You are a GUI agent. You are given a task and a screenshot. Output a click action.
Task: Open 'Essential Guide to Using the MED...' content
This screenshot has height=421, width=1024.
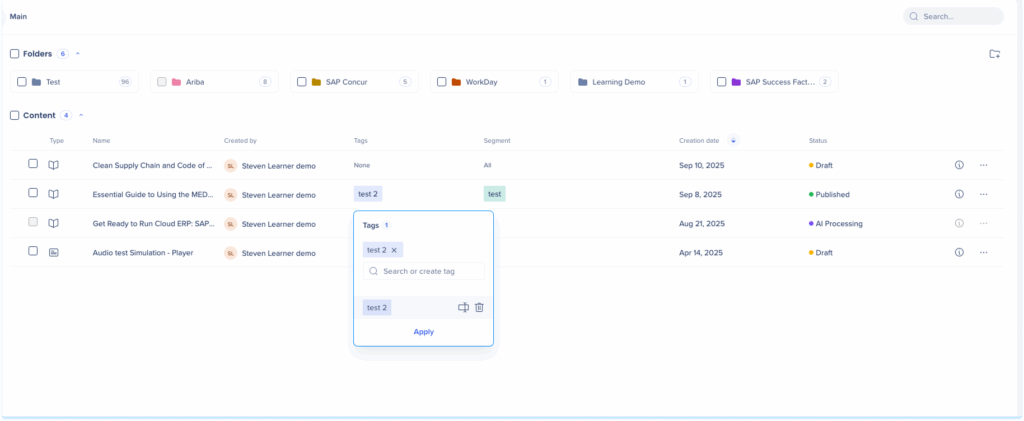pyautogui.click(x=152, y=195)
